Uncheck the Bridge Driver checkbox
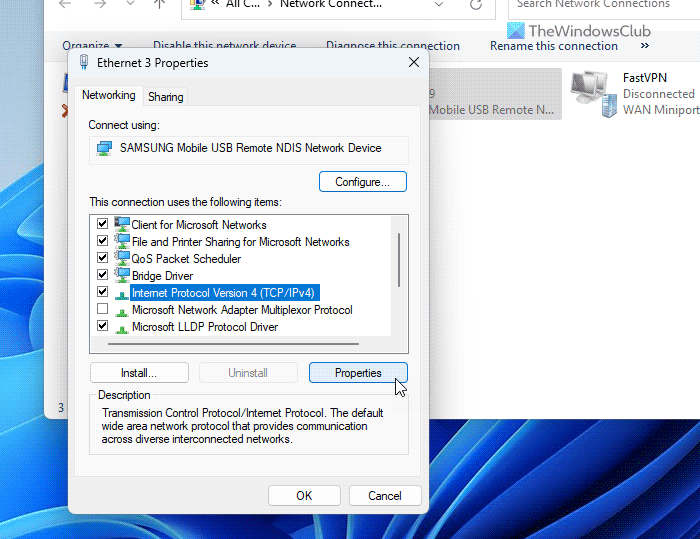Screen dimensions: 700x539 (x=103, y=274)
